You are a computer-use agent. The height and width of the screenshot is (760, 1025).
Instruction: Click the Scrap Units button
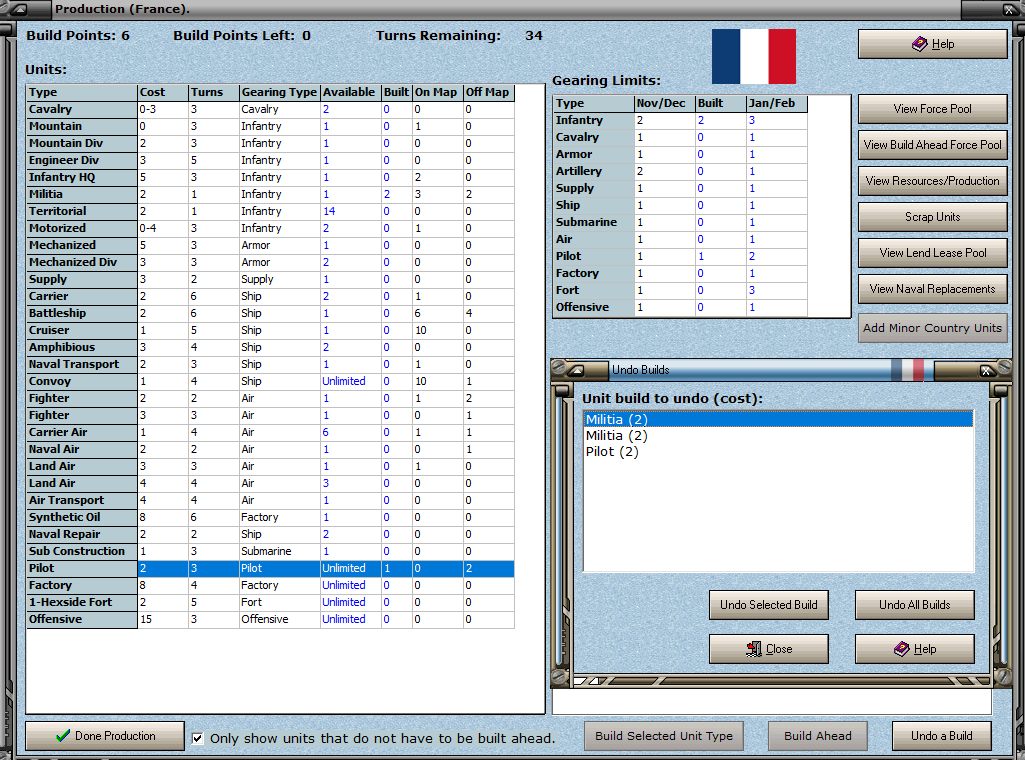[x=932, y=217]
